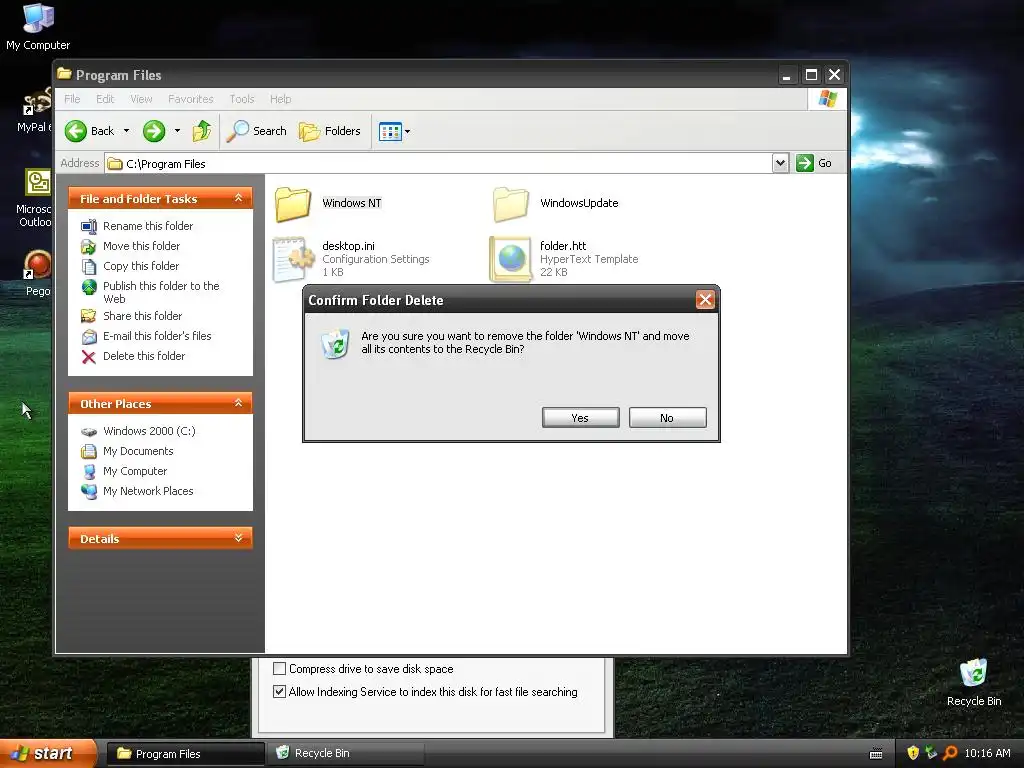This screenshot has width=1024, height=768.
Task: Click the network connection tray icon
Action: [931, 753]
